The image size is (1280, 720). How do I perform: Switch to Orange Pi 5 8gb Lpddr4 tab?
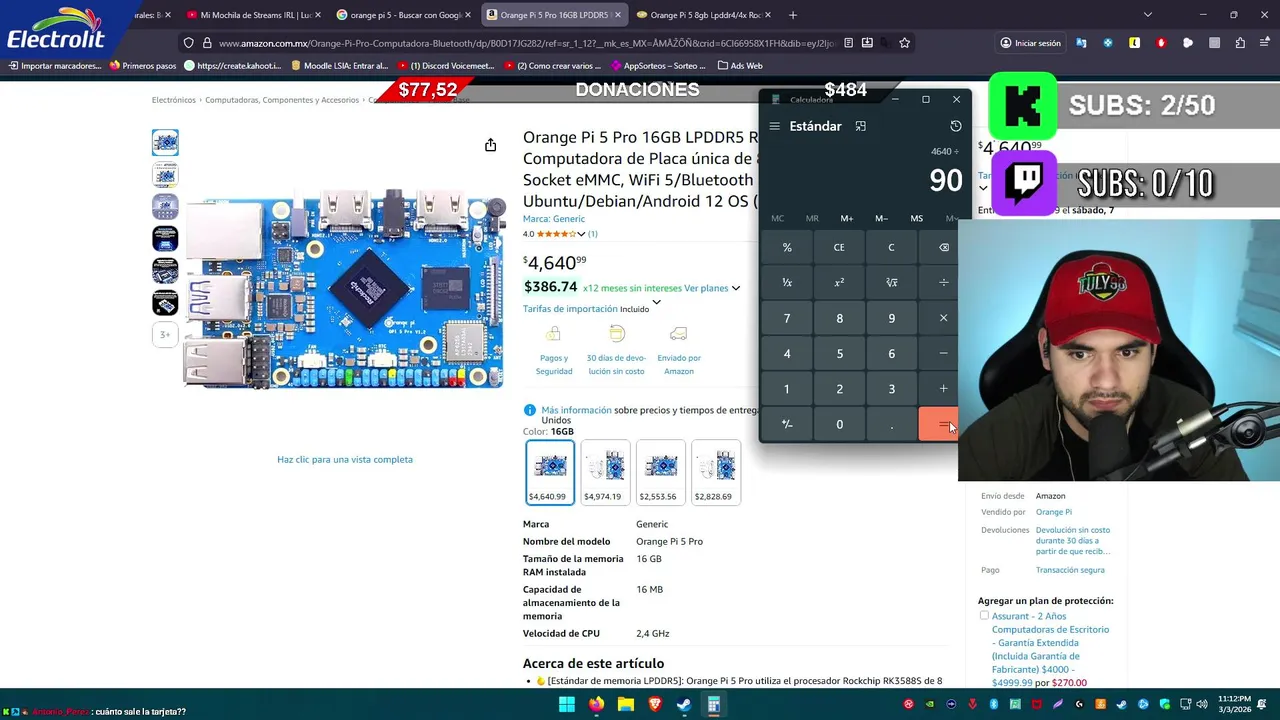[x=703, y=15]
